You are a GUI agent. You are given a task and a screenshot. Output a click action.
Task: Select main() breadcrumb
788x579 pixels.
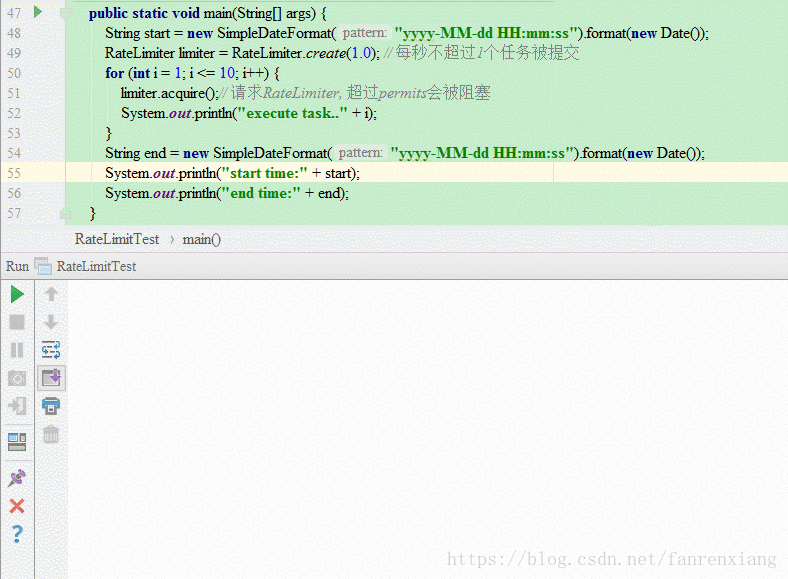click(x=202, y=239)
